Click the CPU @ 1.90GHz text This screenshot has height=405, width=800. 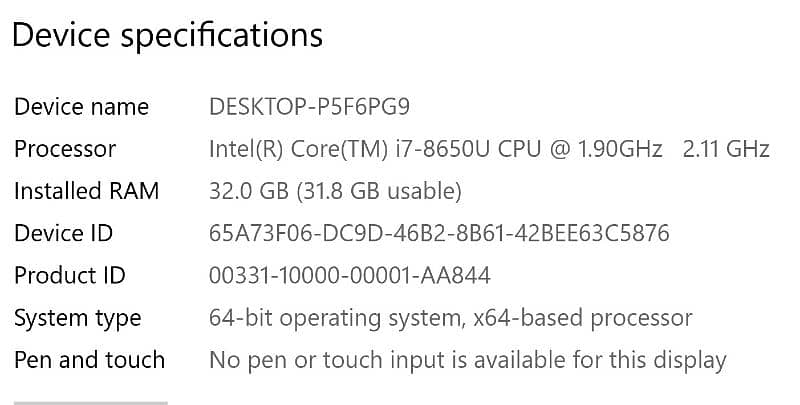[604, 149]
